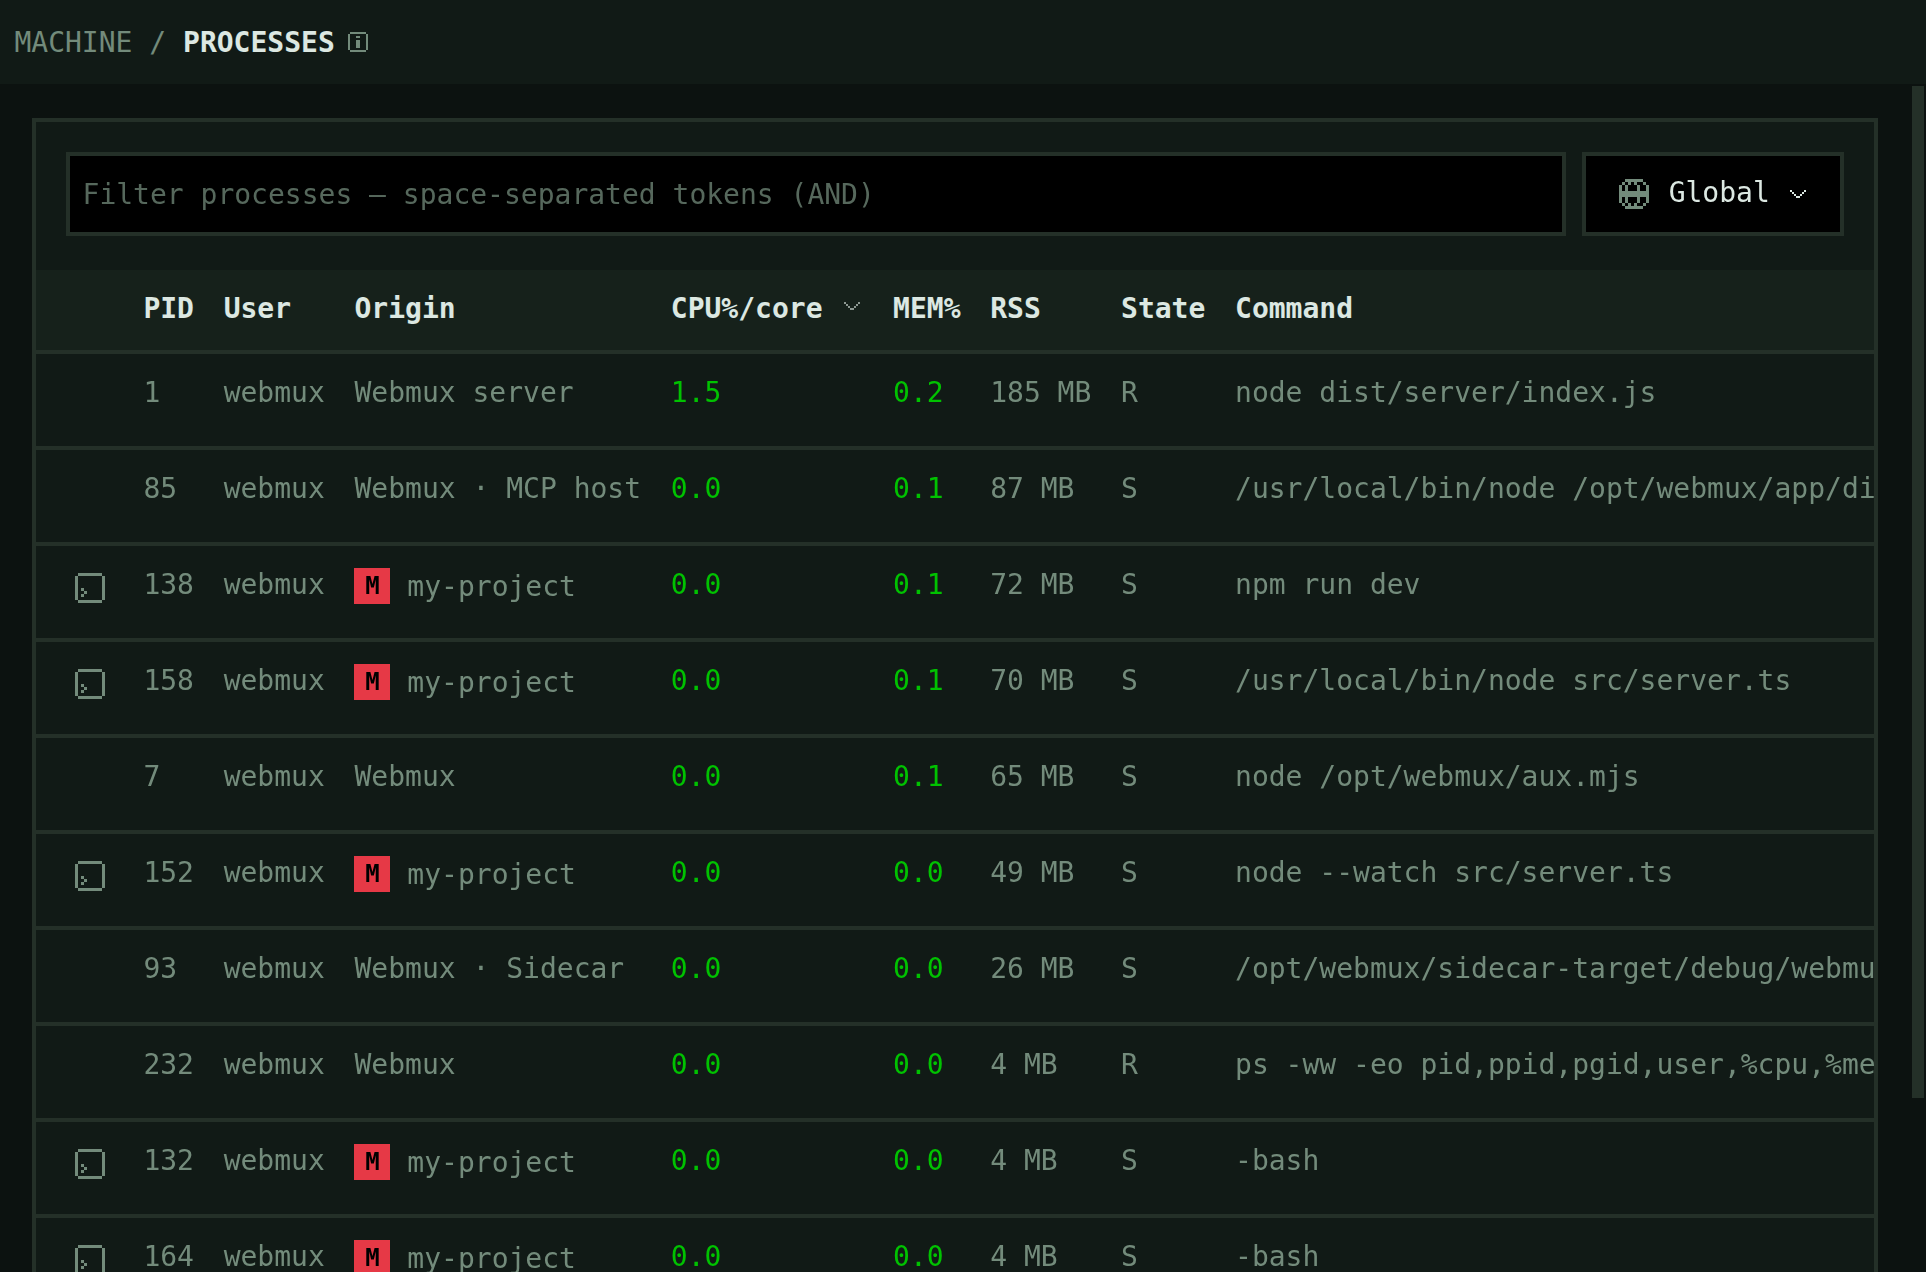This screenshot has width=1926, height=1272.
Task: Click the red M badge in PID 138 row
Action: pyautogui.click(x=372, y=585)
